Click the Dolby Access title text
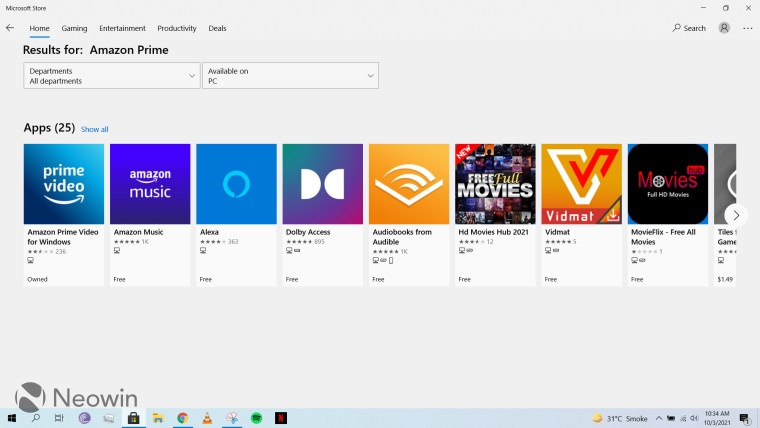The width and height of the screenshot is (760, 428). (308, 232)
